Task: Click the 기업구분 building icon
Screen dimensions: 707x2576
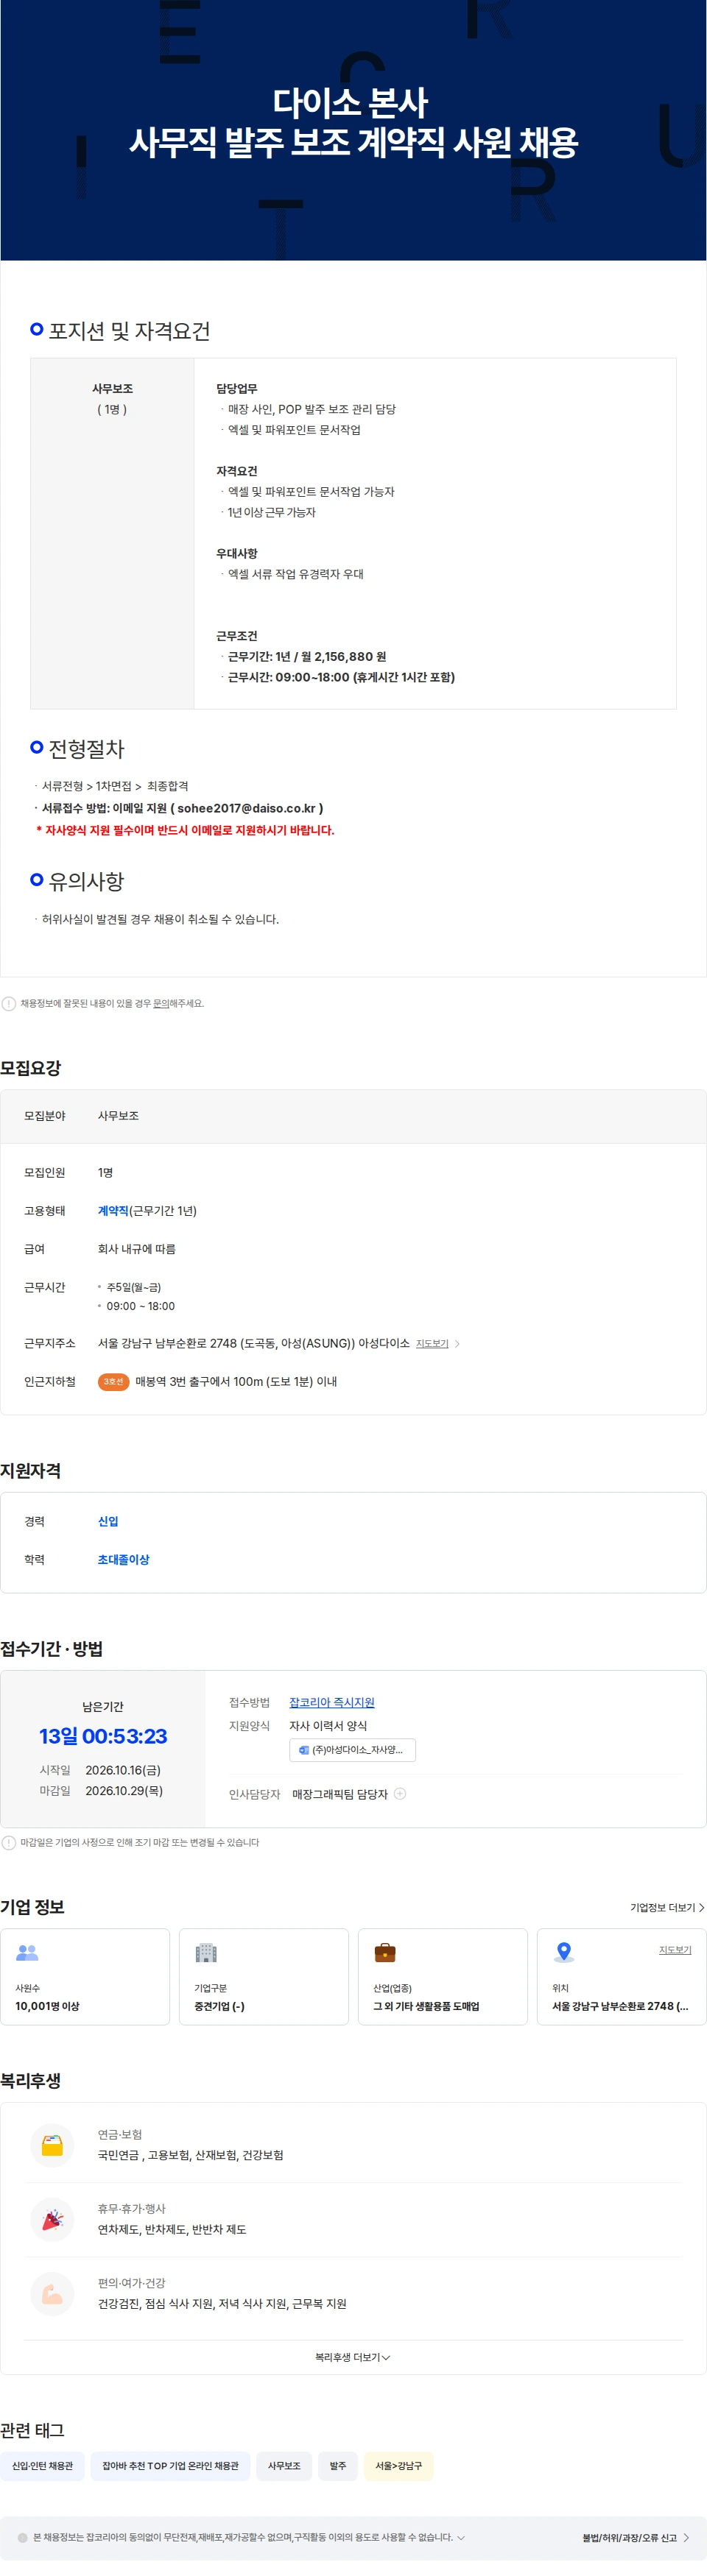Action: click(x=206, y=1952)
